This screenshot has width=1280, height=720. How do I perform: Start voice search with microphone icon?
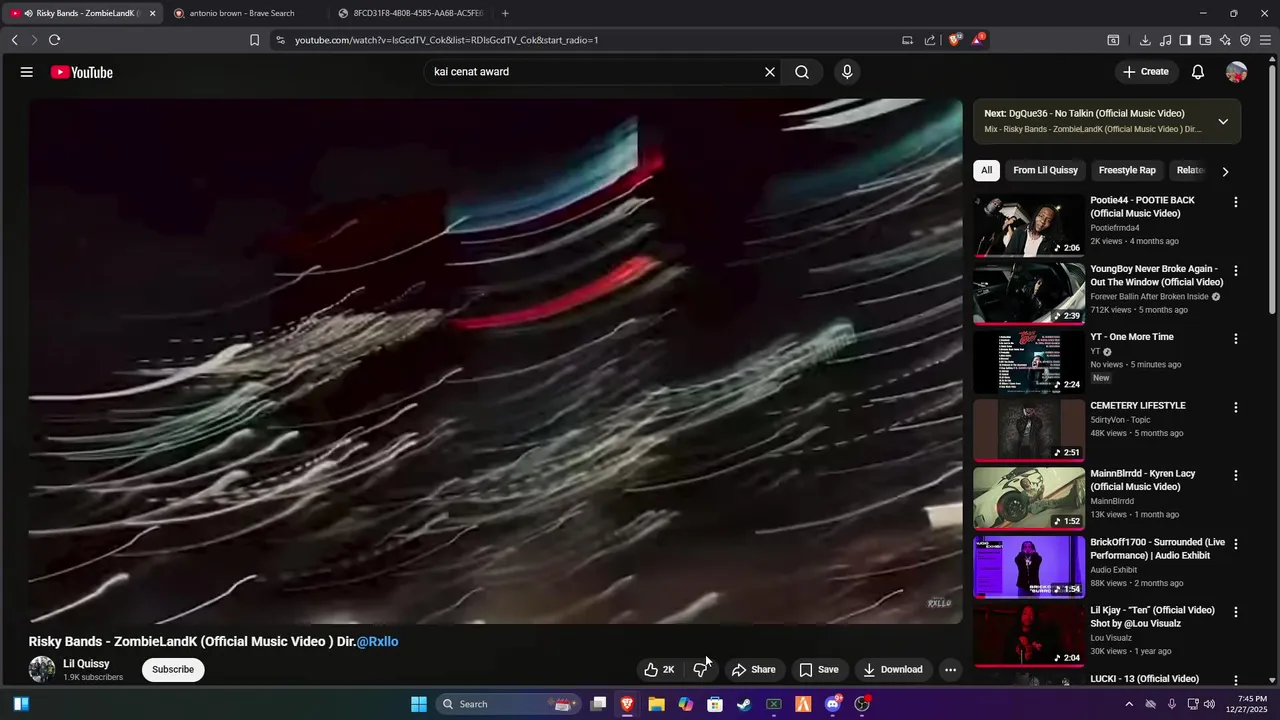point(847,72)
